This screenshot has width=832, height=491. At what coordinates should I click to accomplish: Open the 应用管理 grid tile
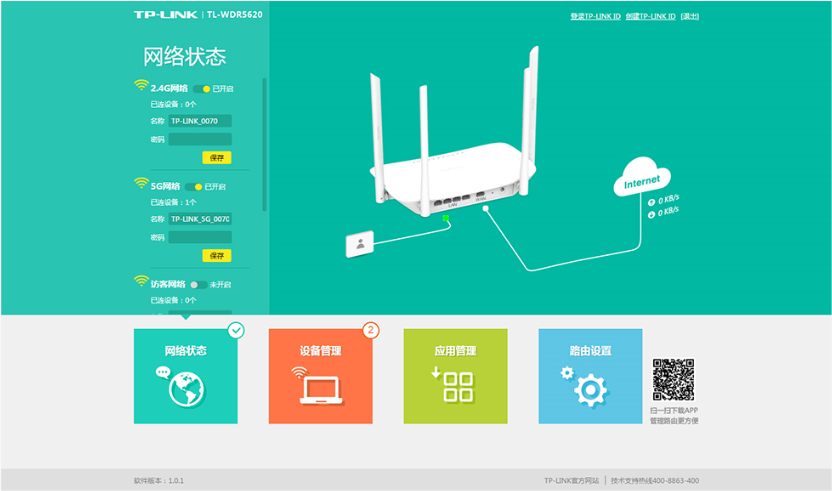coord(455,376)
